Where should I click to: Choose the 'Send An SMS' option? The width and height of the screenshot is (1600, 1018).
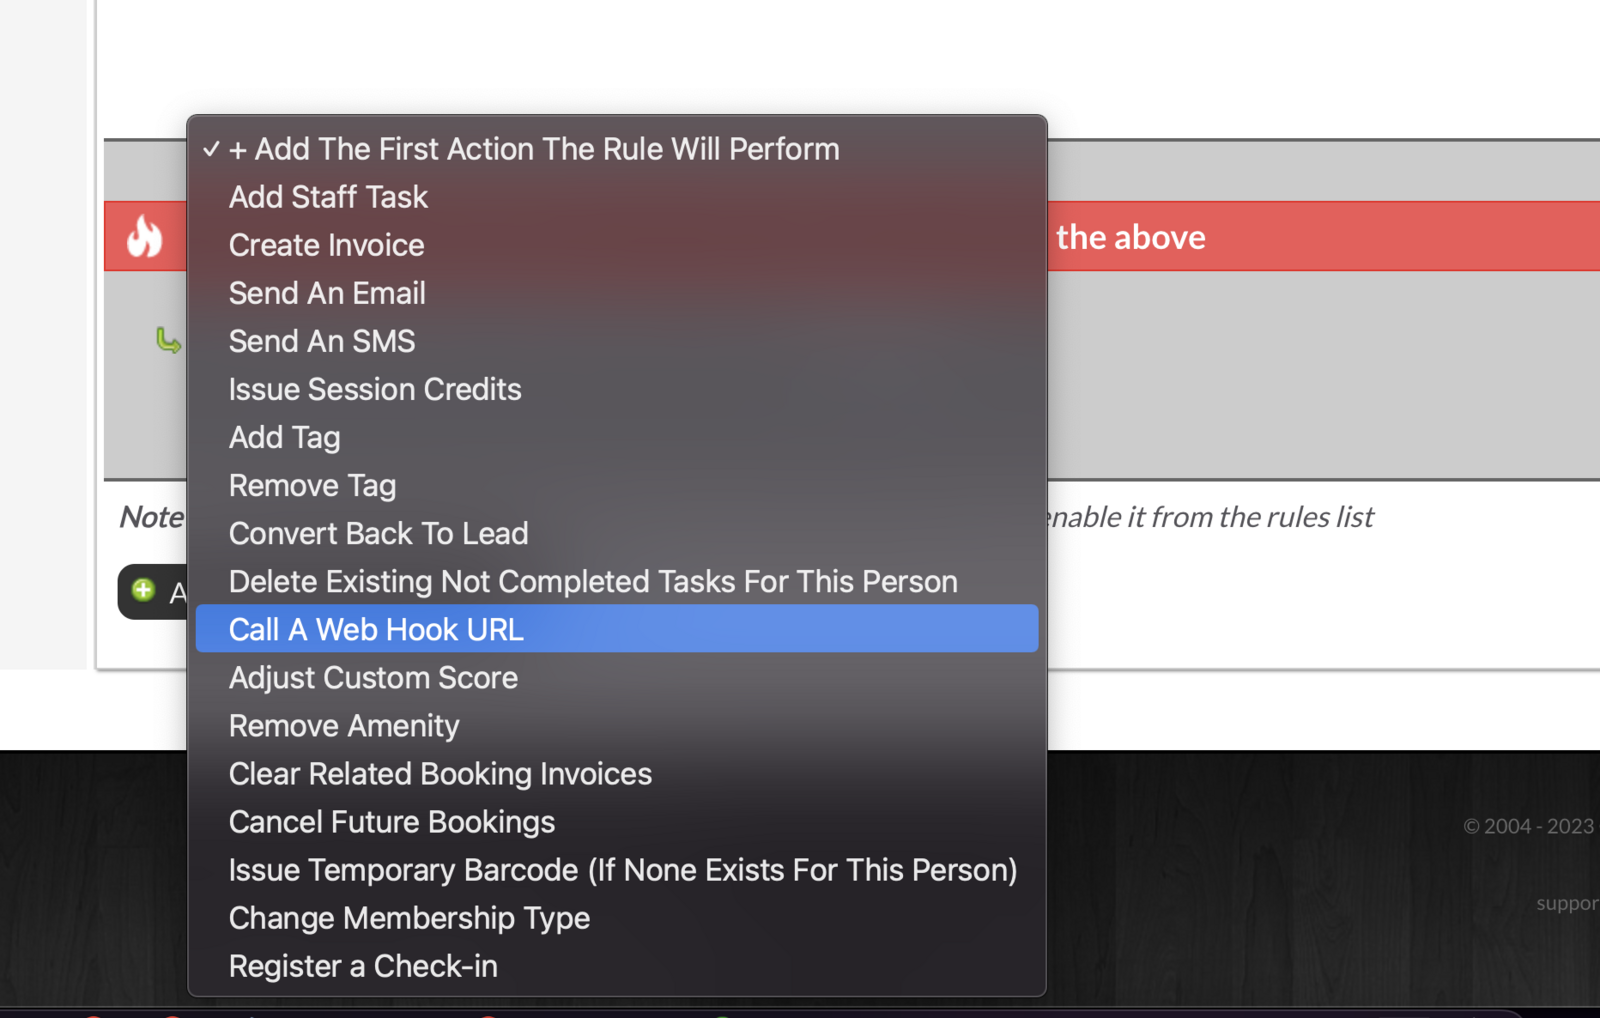click(x=321, y=341)
